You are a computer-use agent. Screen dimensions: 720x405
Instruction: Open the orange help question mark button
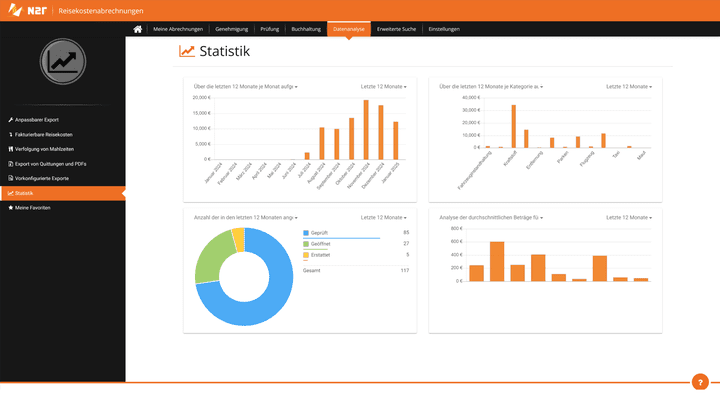point(700,382)
